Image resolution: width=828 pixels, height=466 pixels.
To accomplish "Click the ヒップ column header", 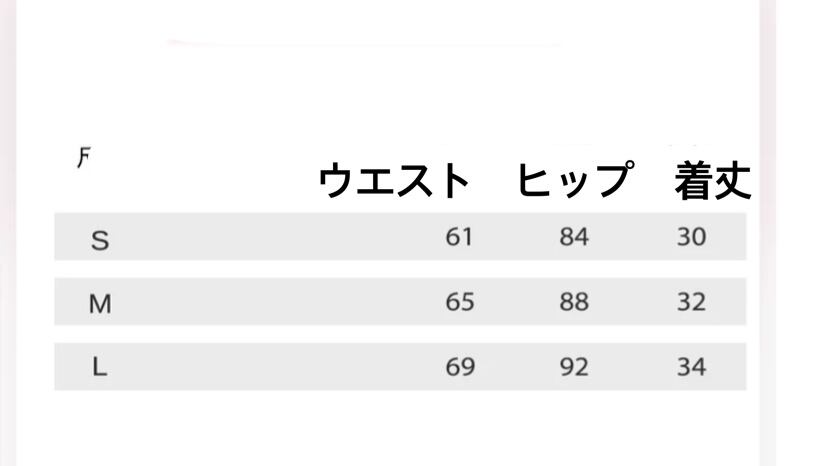I will 575,181.
